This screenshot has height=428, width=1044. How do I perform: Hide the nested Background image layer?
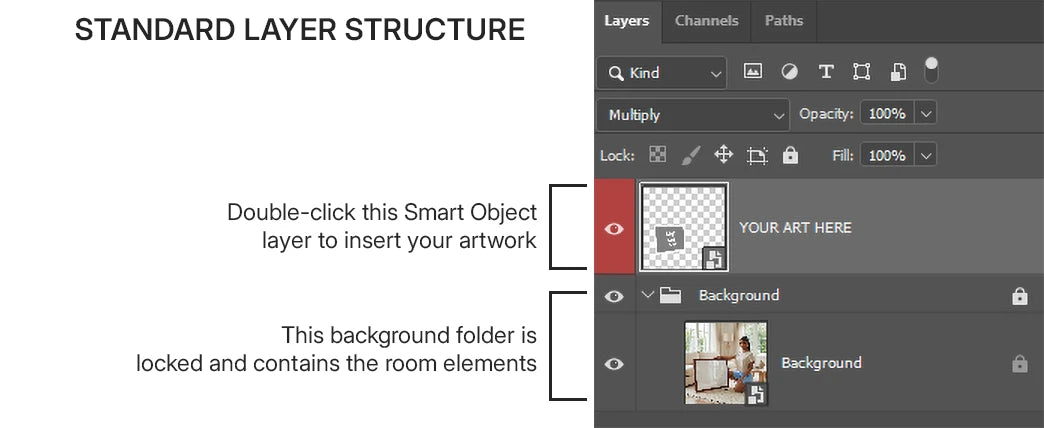(614, 364)
